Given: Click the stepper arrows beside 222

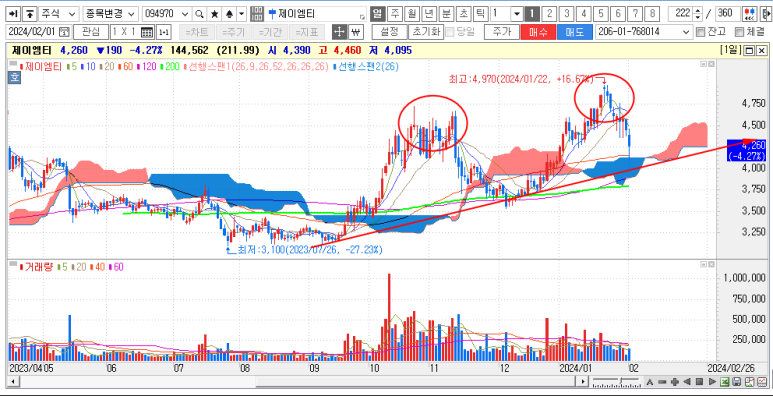Looking at the screenshot, I should click(697, 13).
